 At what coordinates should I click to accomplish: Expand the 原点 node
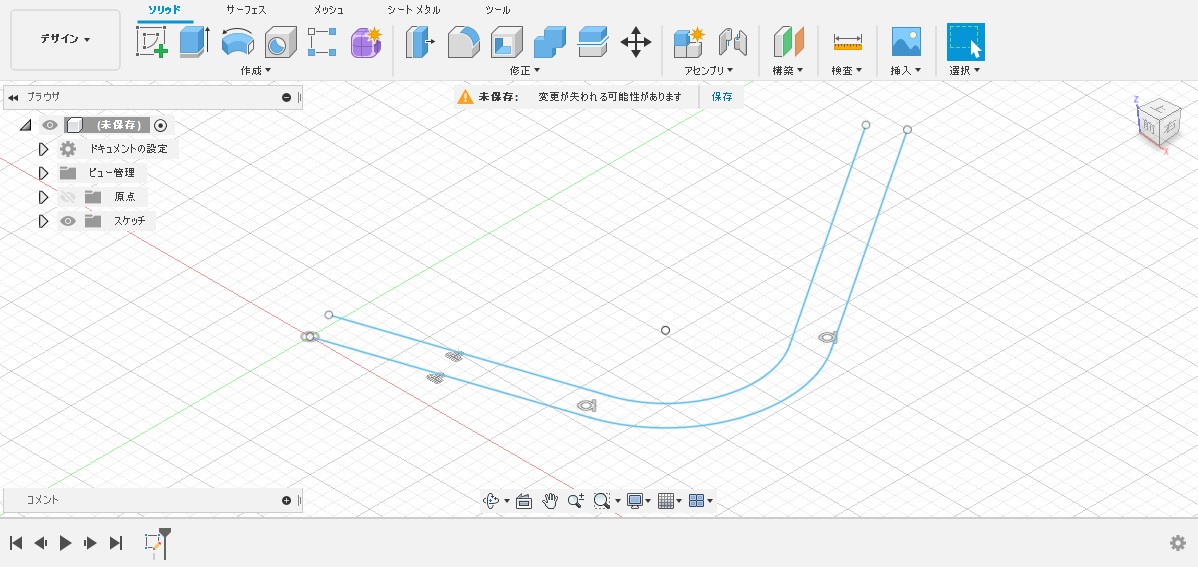click(44, 197)
